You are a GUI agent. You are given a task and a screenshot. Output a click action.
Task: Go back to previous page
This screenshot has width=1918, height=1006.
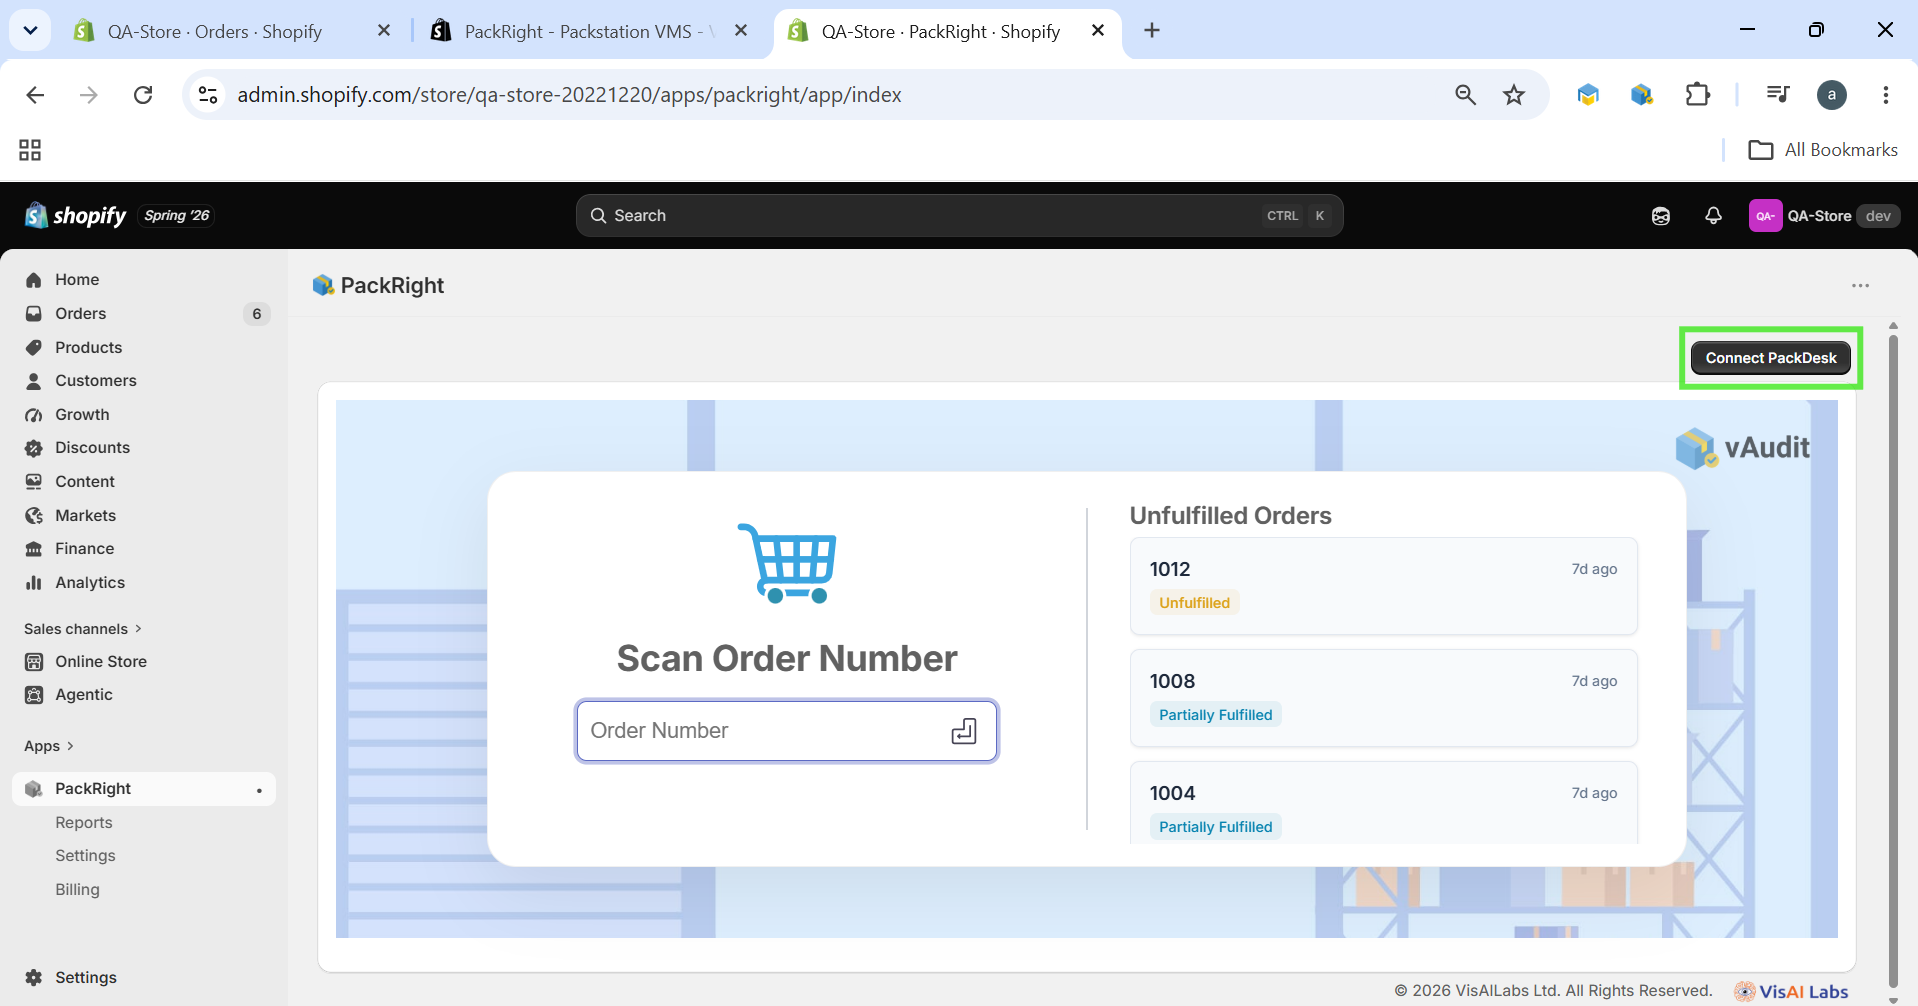(35, 95)
